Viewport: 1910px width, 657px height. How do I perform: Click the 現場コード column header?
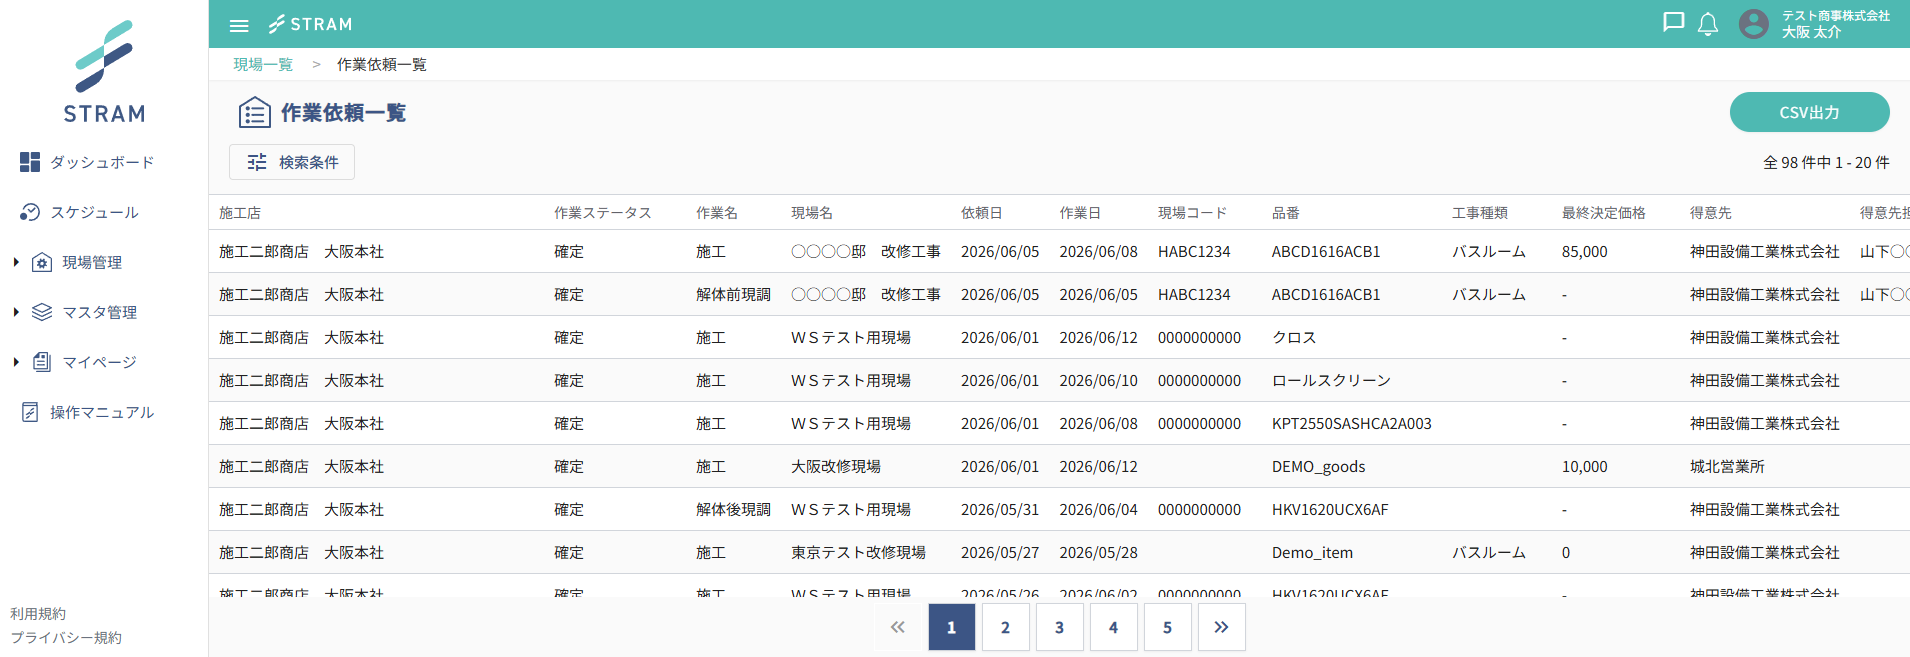click(1192, 213)
